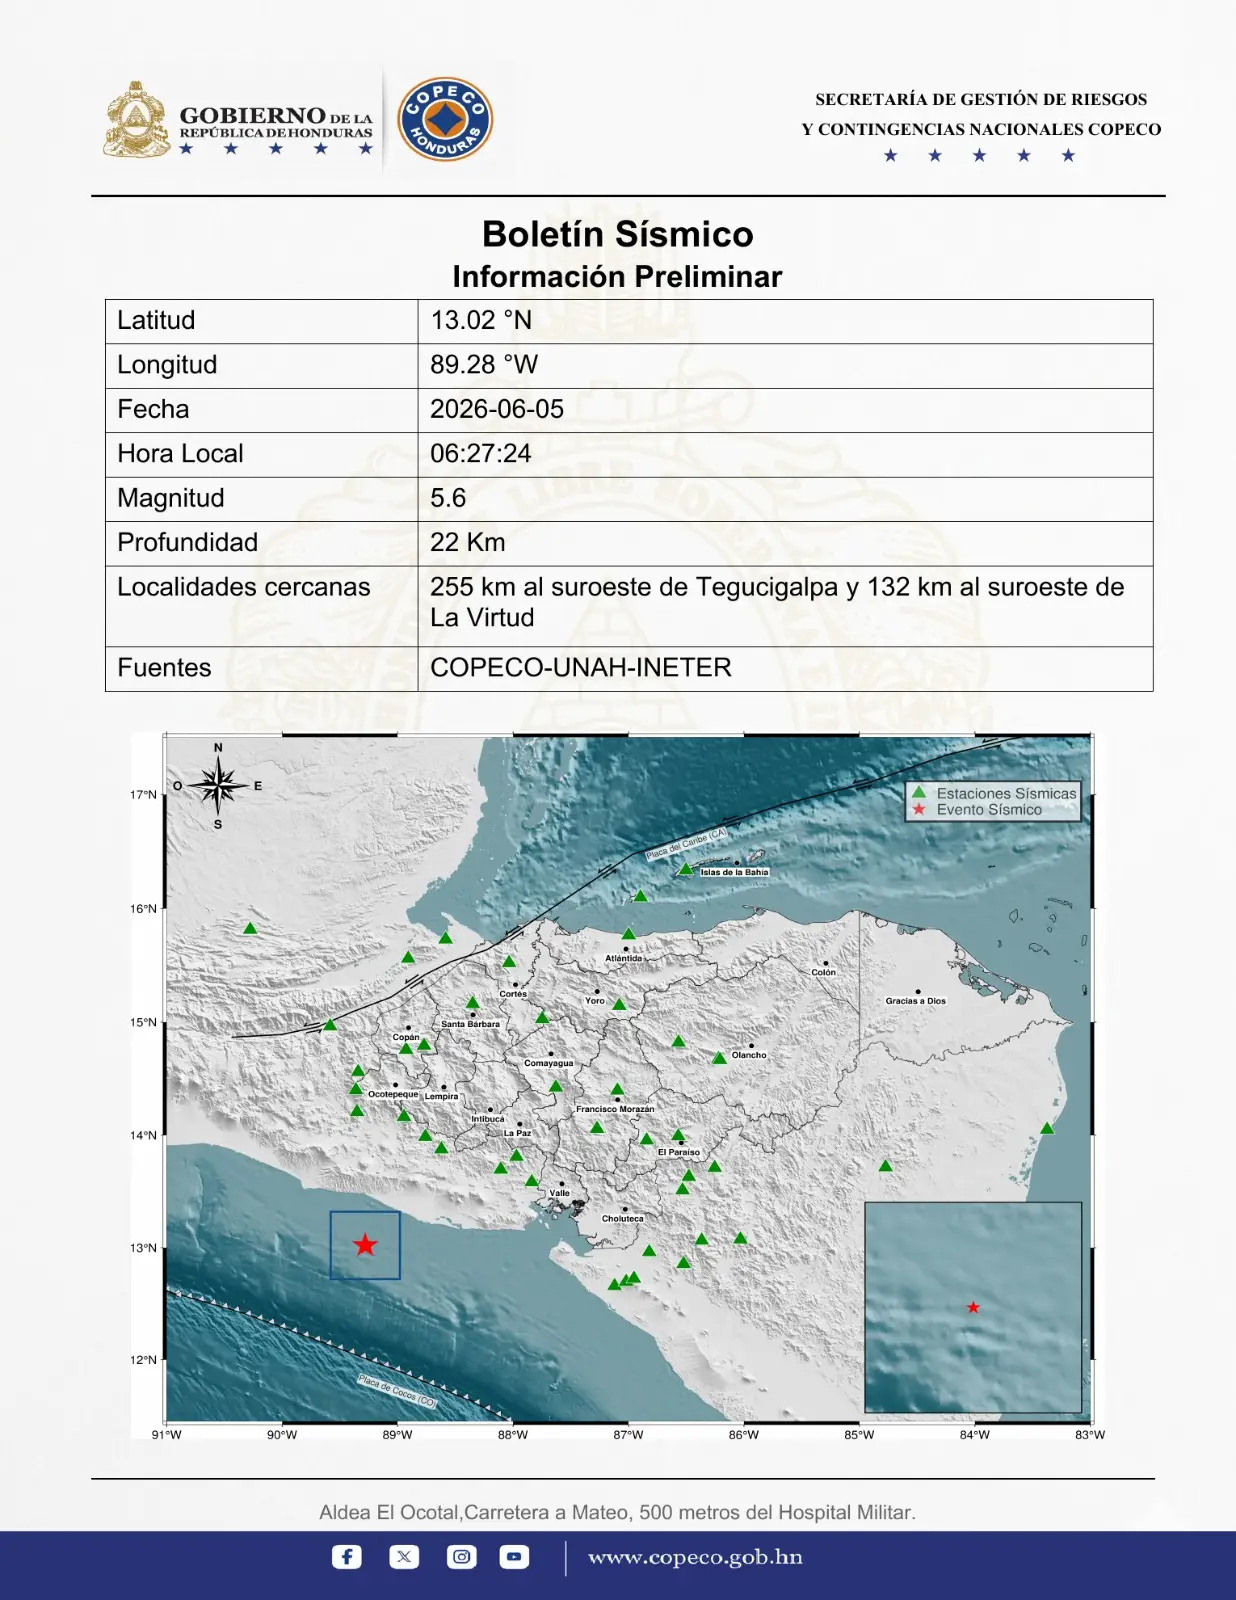Click the compass rose on the map

point(218,786)
